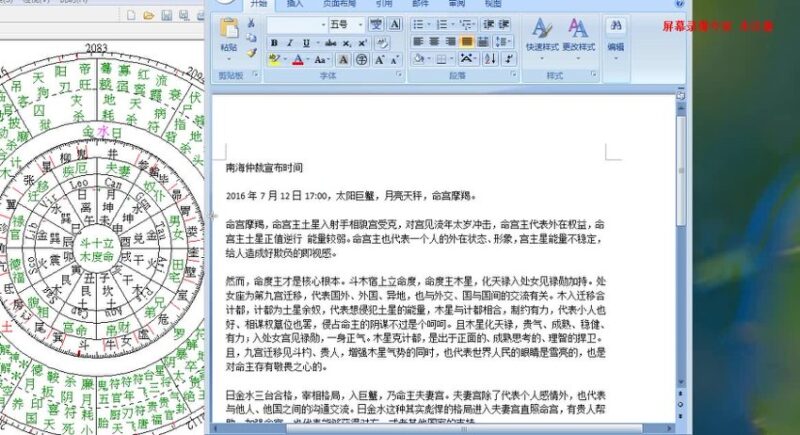Open the clipboard (剪贴板) pane launcher

click(x=255, y=75)
